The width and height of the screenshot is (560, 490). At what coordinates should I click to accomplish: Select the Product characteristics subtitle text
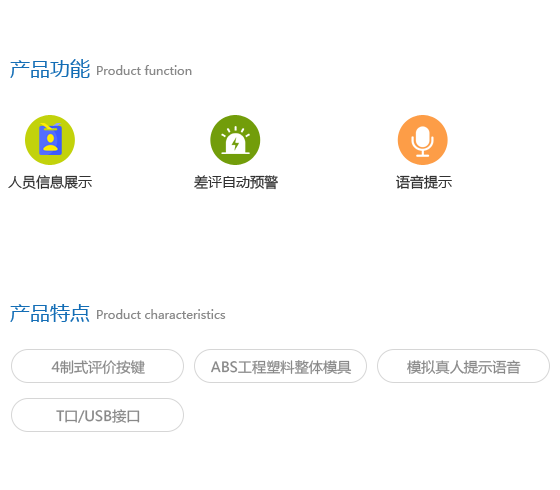(x=161, y=315)
